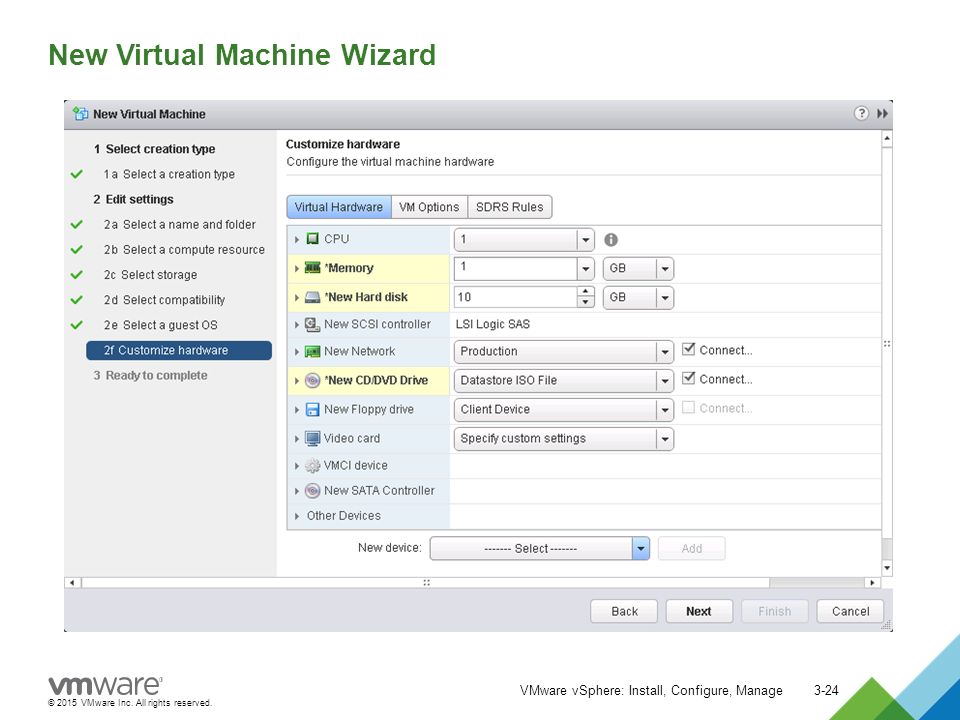
Task: Click the New Floppy drive icon
Action: click(x=312, y=409)
